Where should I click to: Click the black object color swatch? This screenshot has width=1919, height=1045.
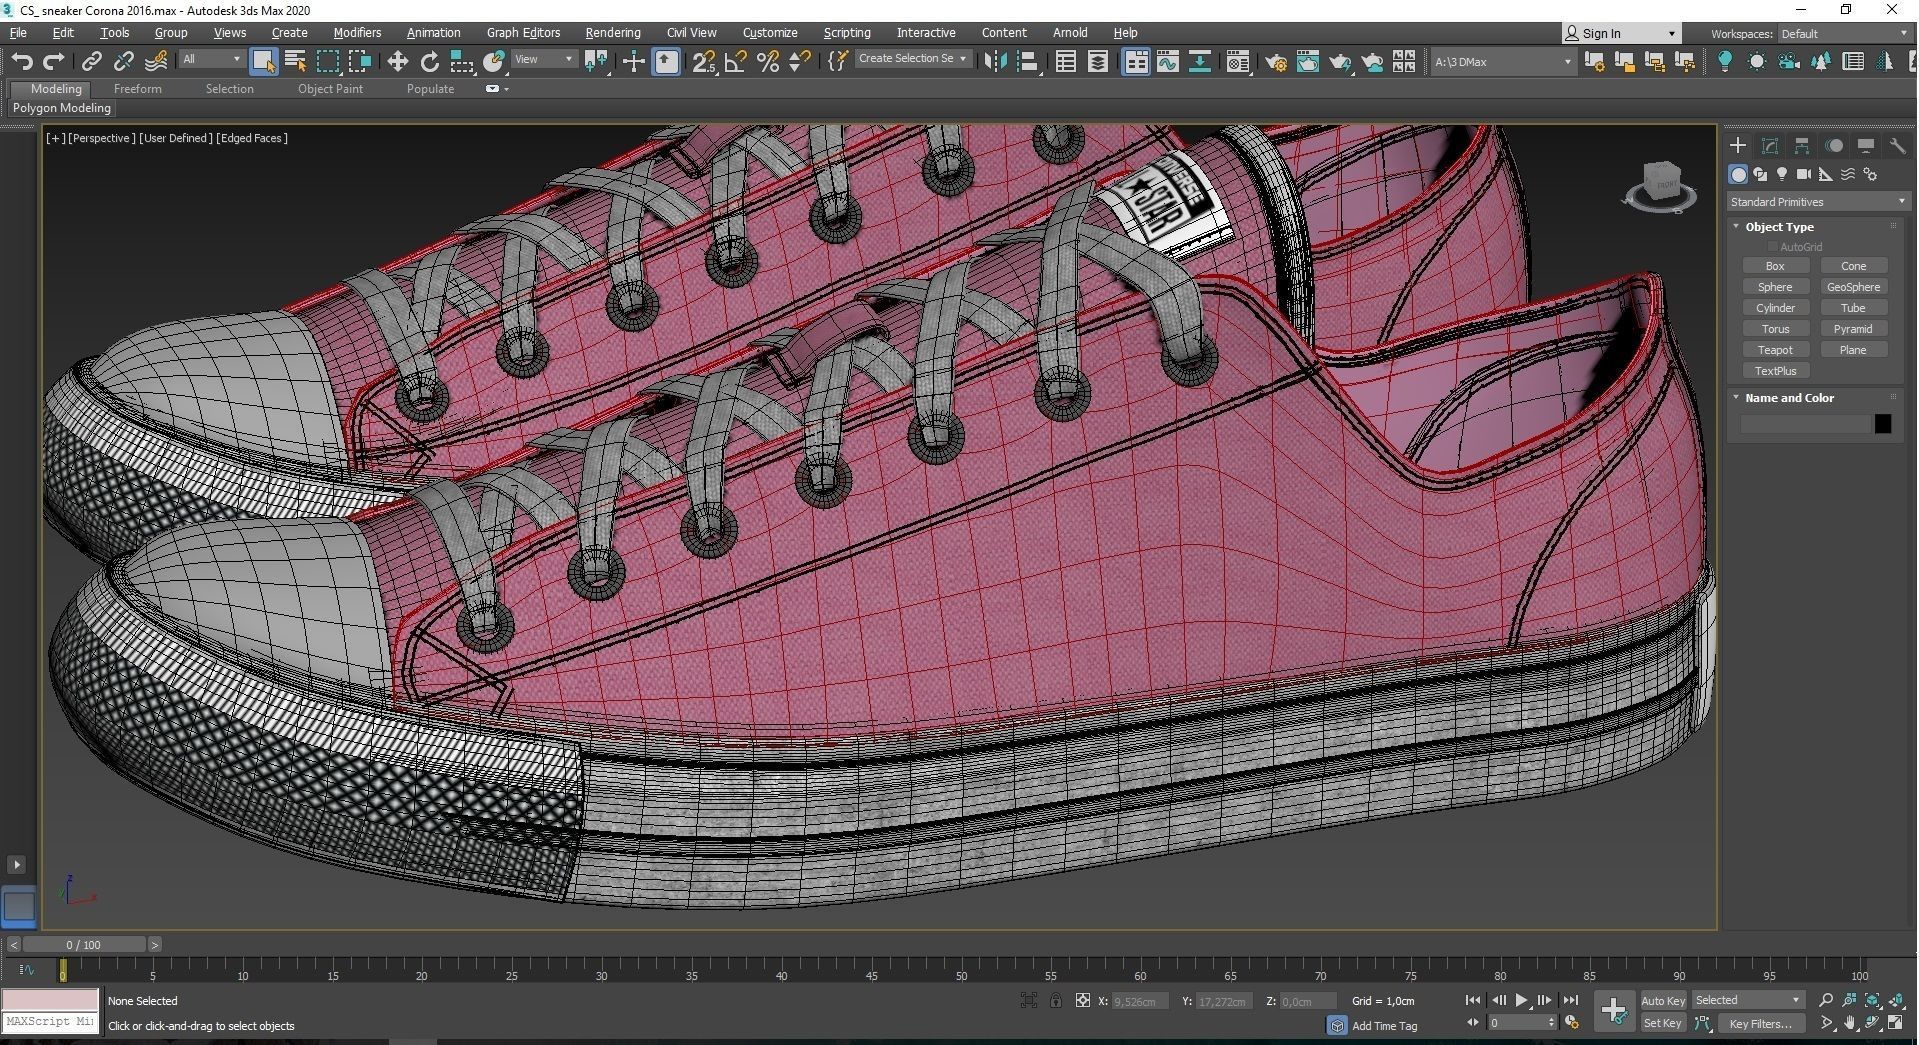[1882, 424]
